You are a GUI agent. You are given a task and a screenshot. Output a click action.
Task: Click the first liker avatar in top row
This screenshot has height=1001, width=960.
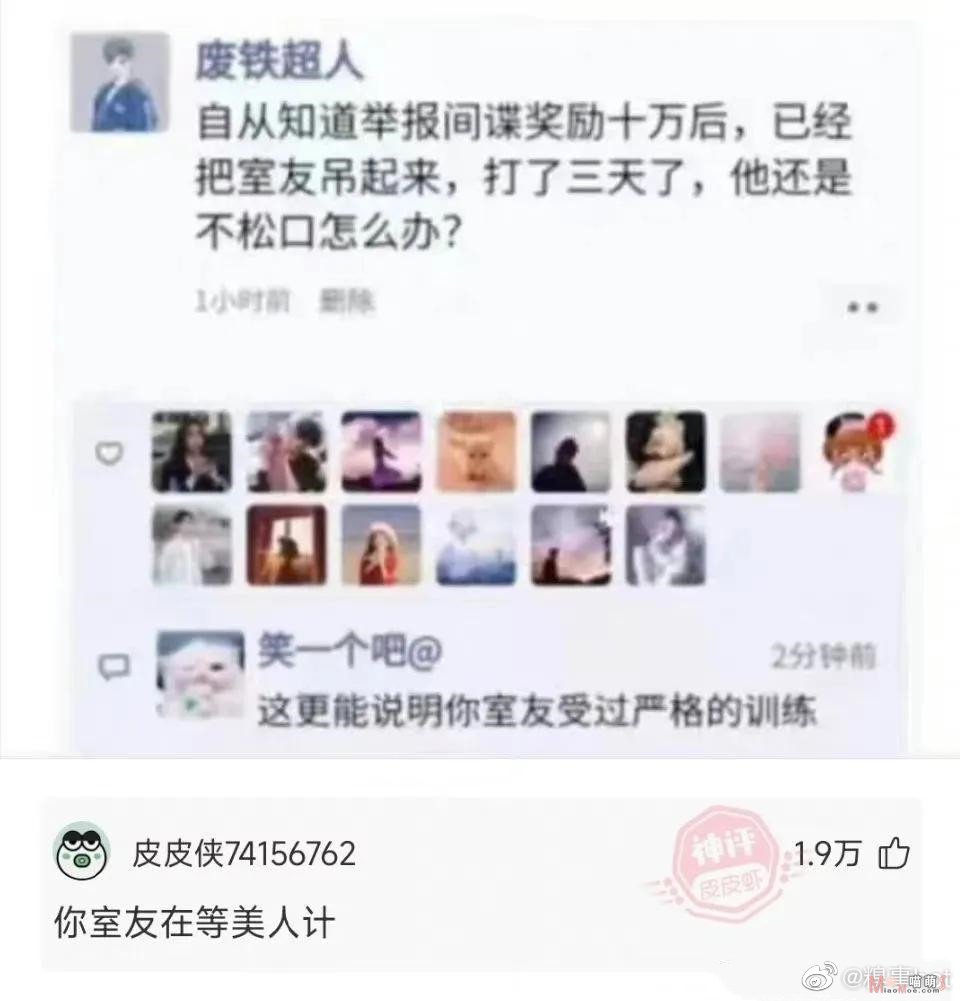coord(191,452)
